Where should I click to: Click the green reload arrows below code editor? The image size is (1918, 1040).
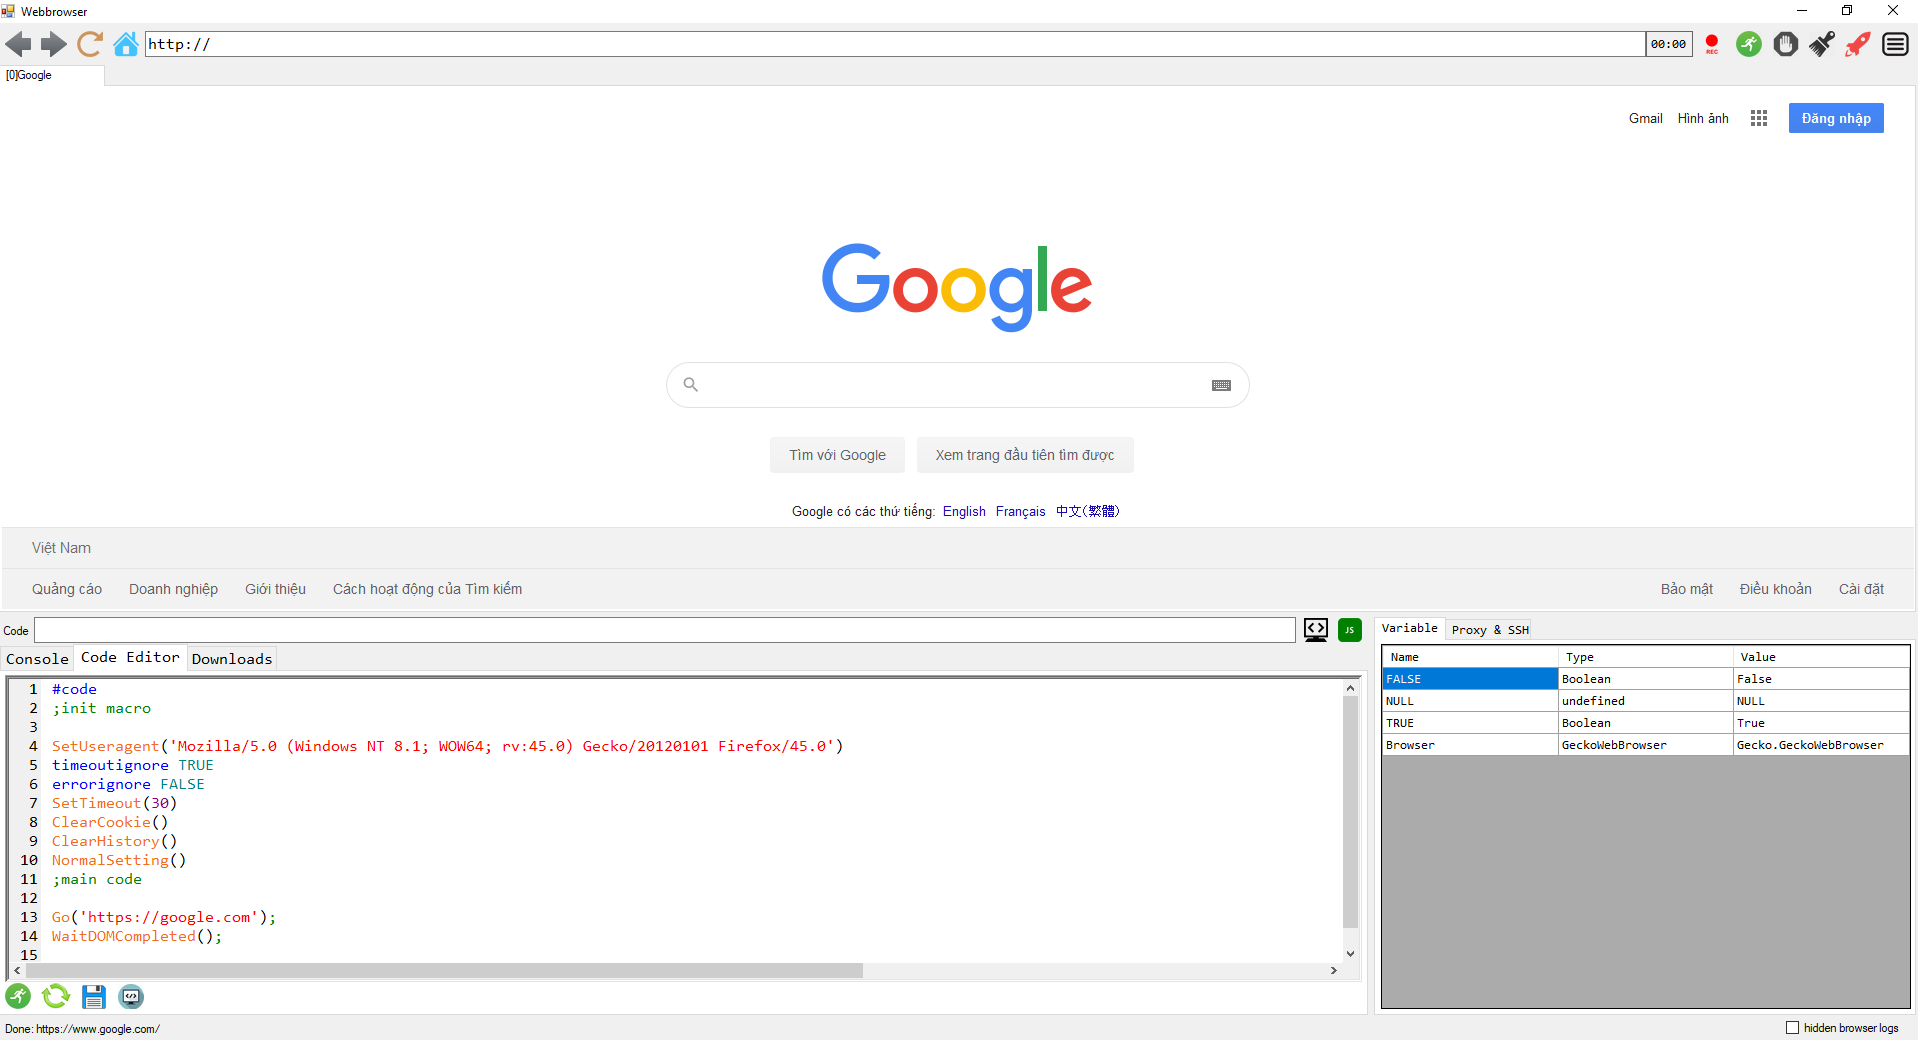(56, 996)
